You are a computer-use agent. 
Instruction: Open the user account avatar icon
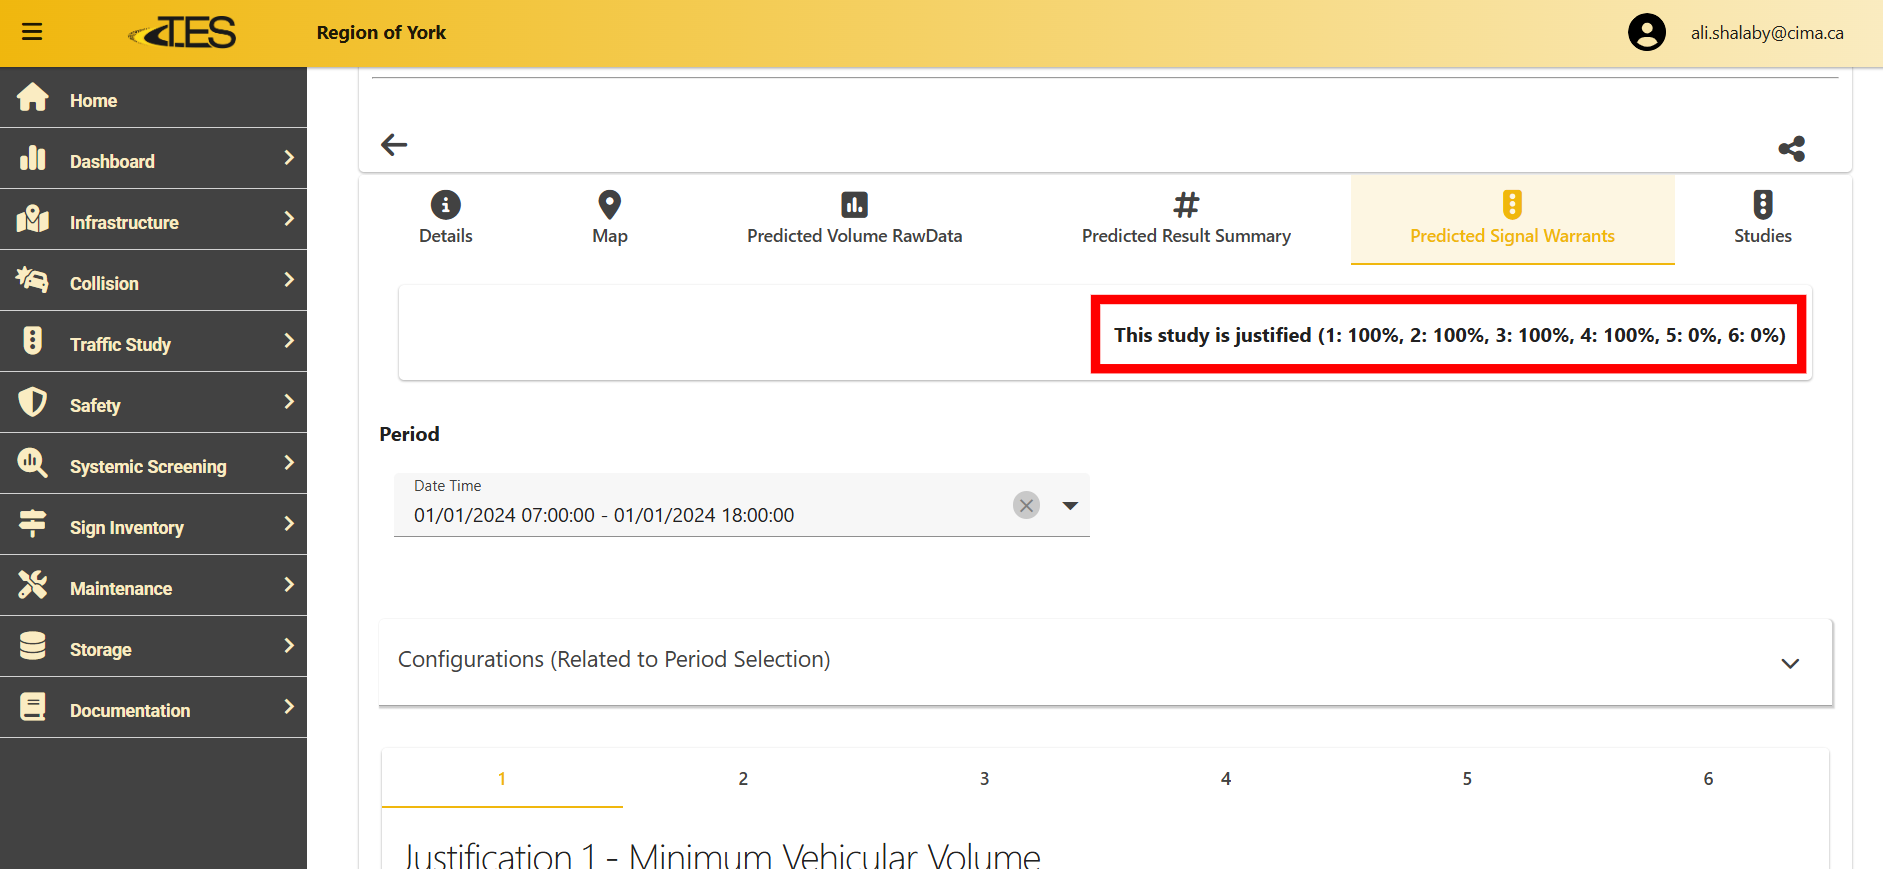(1646, 33)
